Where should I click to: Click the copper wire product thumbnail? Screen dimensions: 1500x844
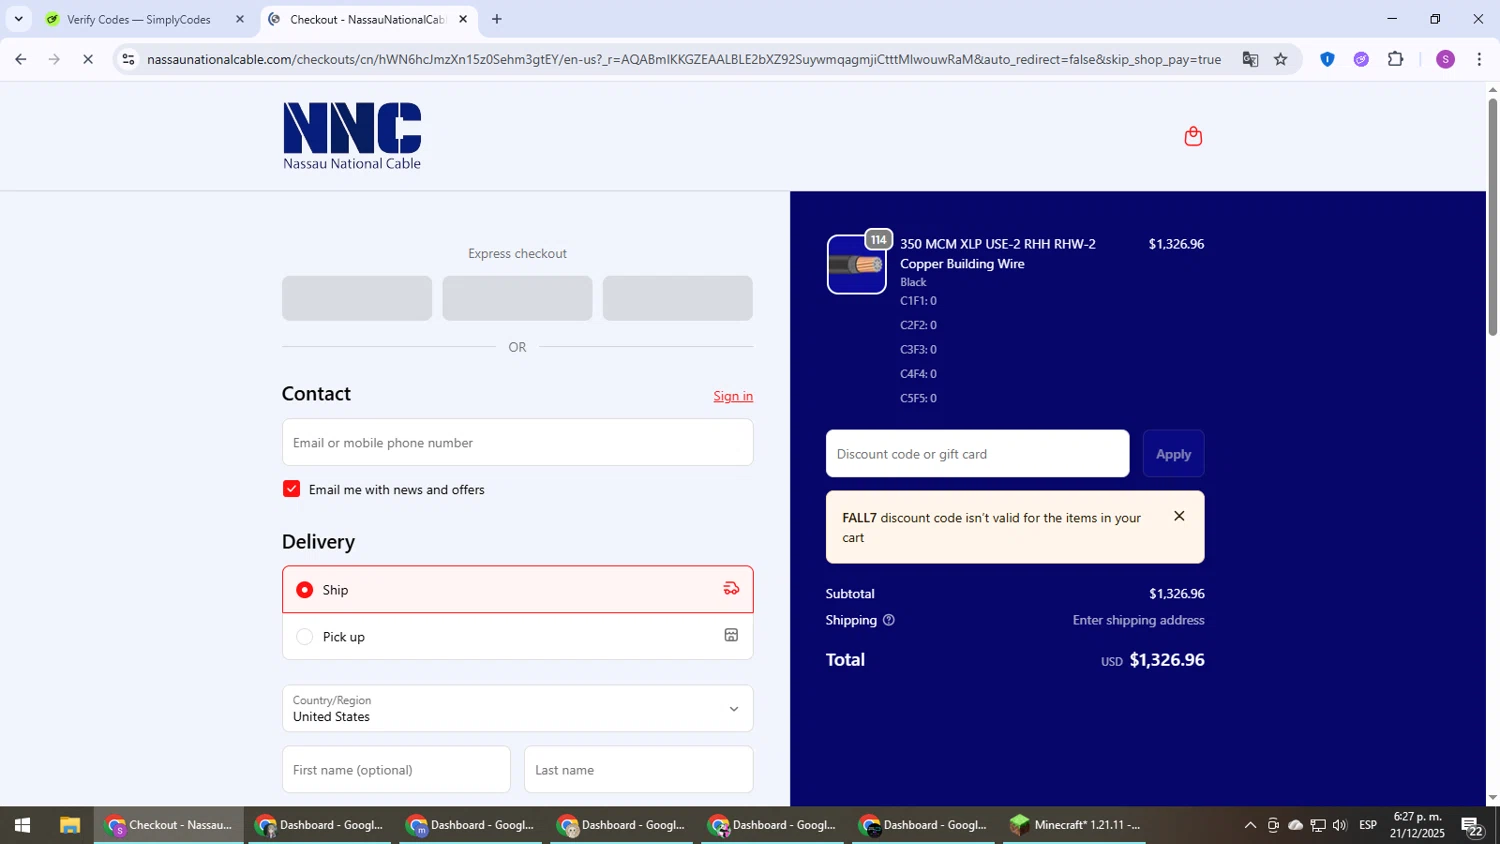pyautogui.click(x=857, y=264)
